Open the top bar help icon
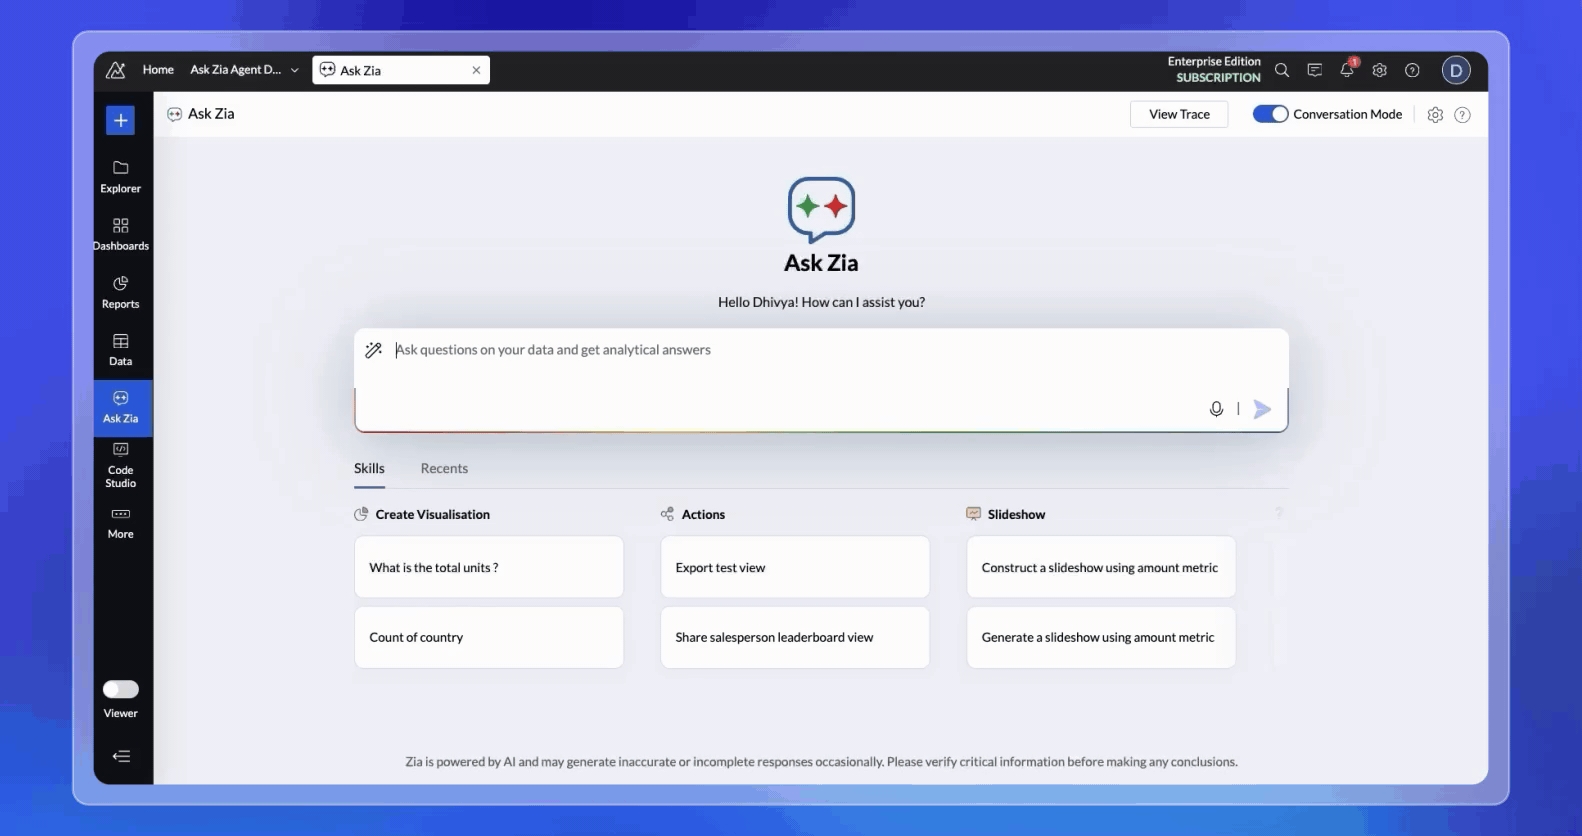 point(1412,70)
